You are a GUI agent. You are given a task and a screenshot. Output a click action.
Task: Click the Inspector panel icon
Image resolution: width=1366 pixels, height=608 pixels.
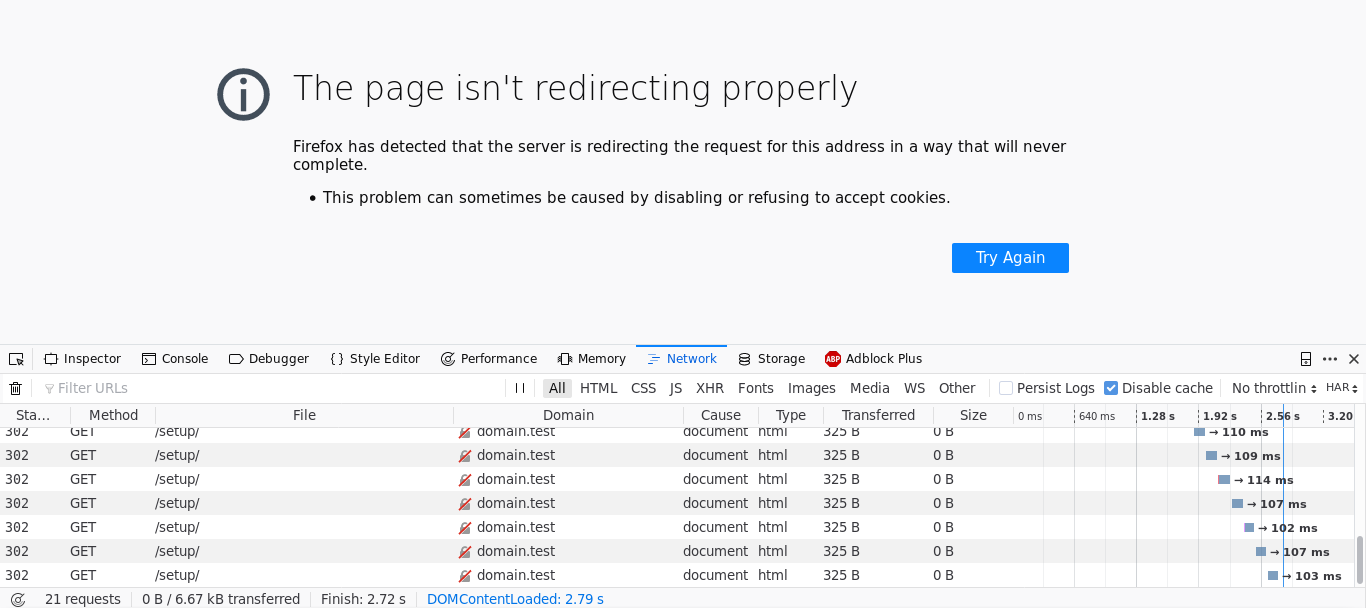pyautogui.click(x=51, y=358)
